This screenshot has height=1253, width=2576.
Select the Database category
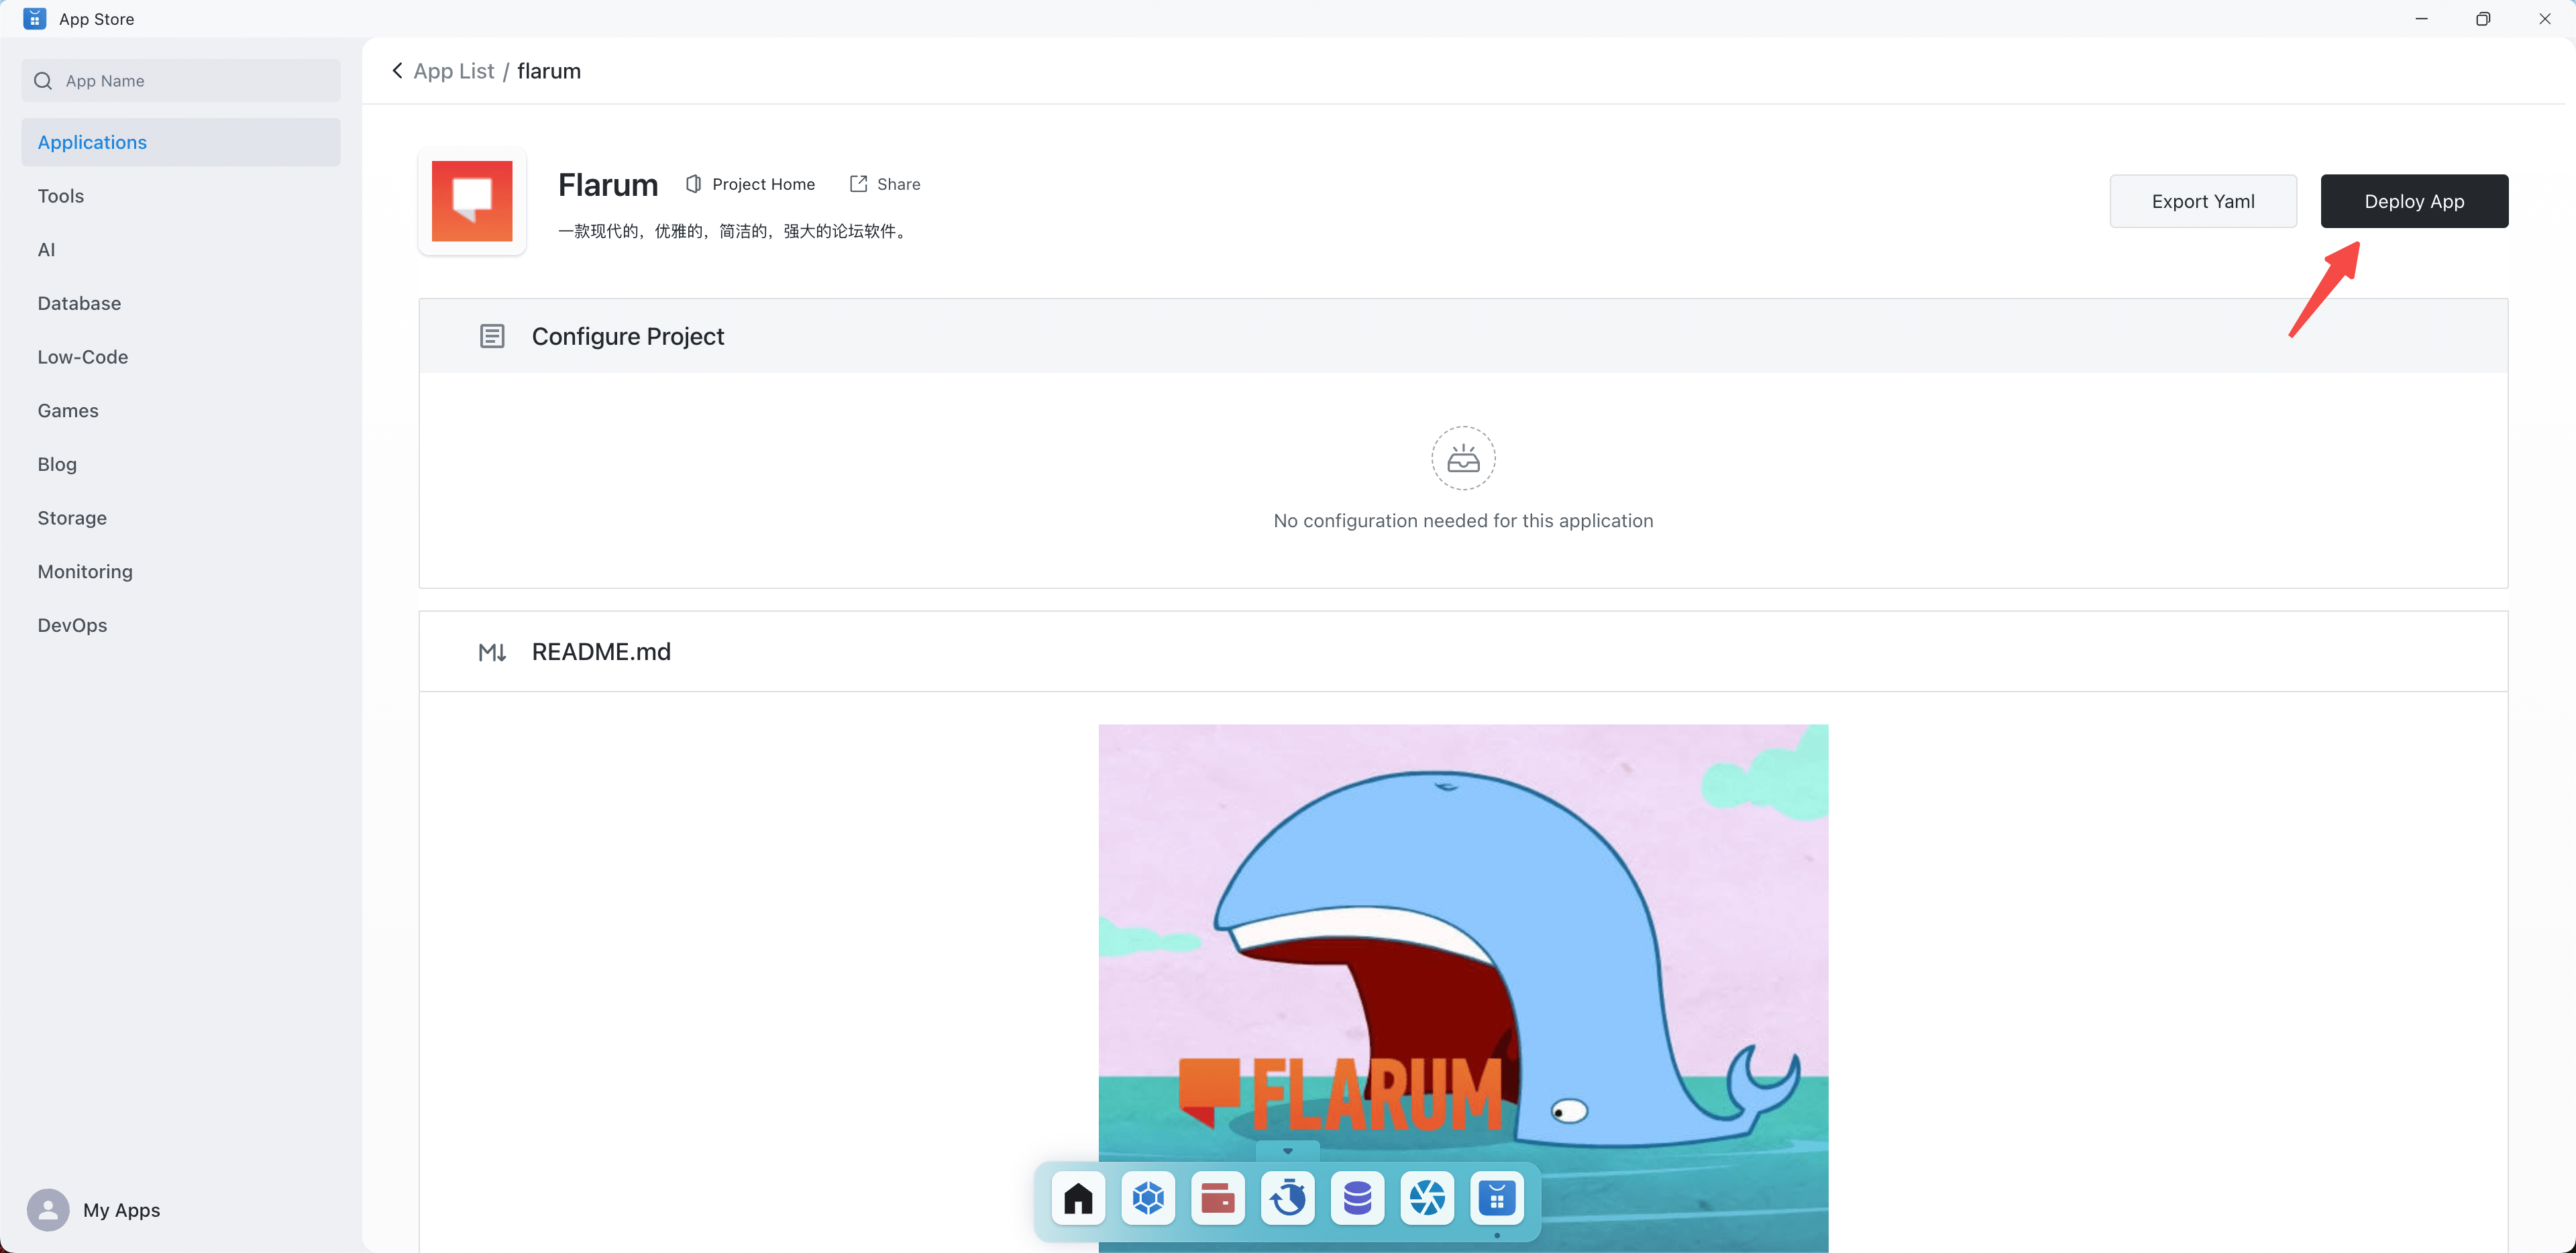tap(79, 303)
